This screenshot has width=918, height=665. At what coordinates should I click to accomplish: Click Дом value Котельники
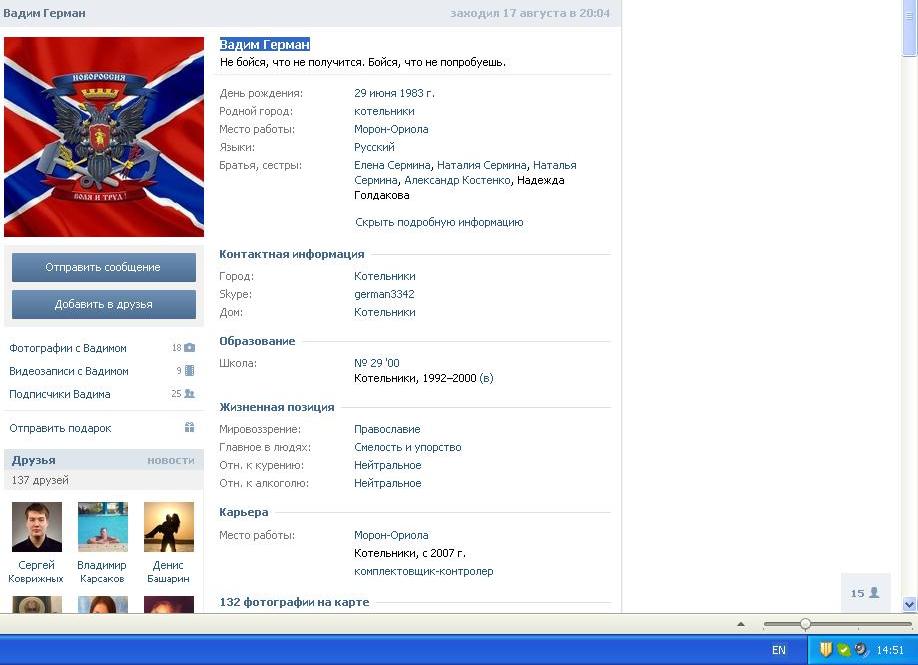pos(385,313)
